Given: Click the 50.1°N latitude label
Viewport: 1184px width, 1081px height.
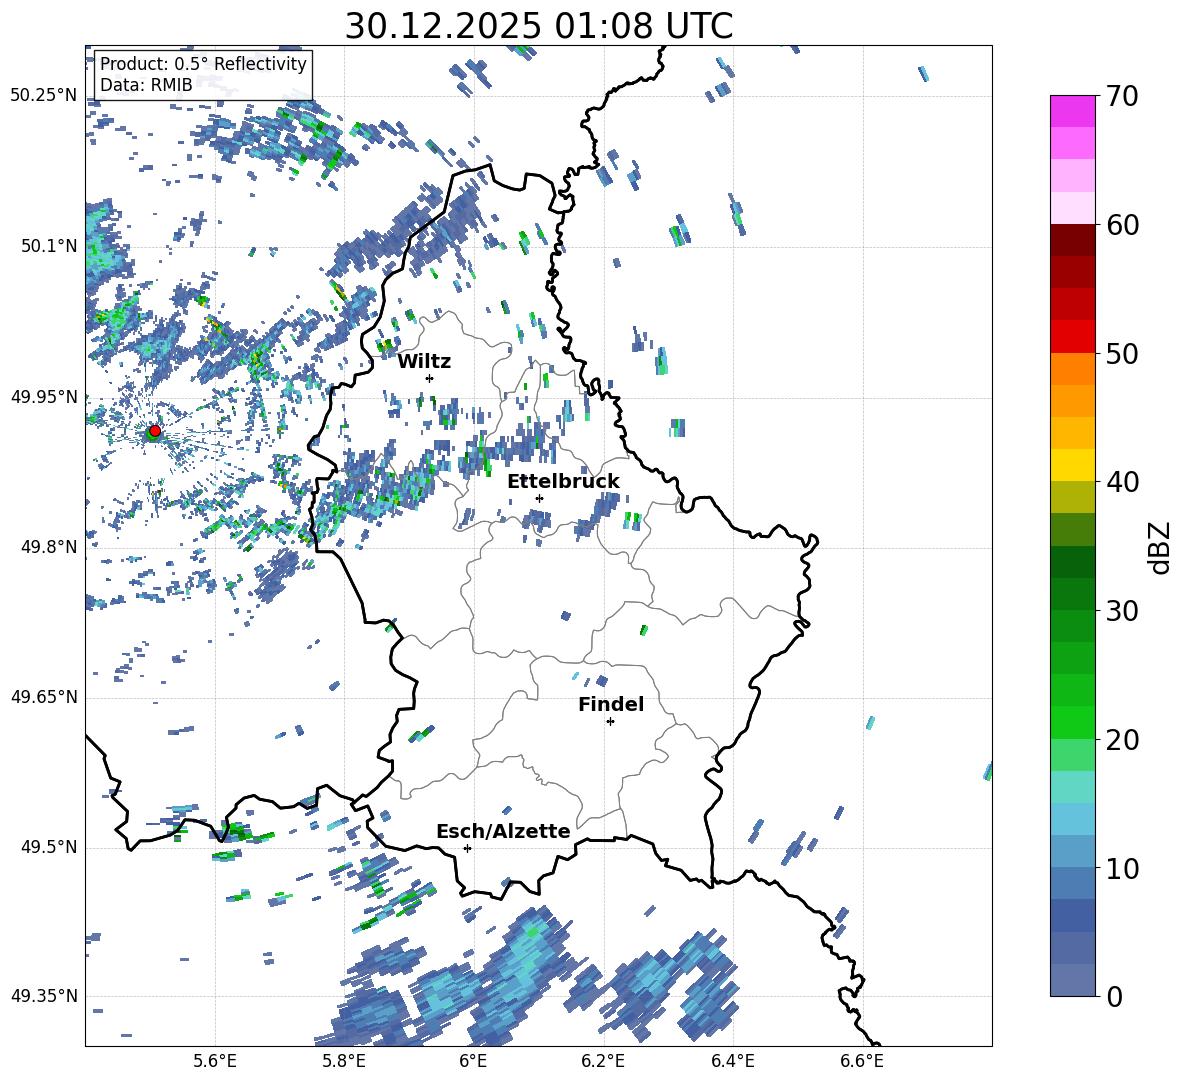Looking at the screenshot, I should (49, 246).
